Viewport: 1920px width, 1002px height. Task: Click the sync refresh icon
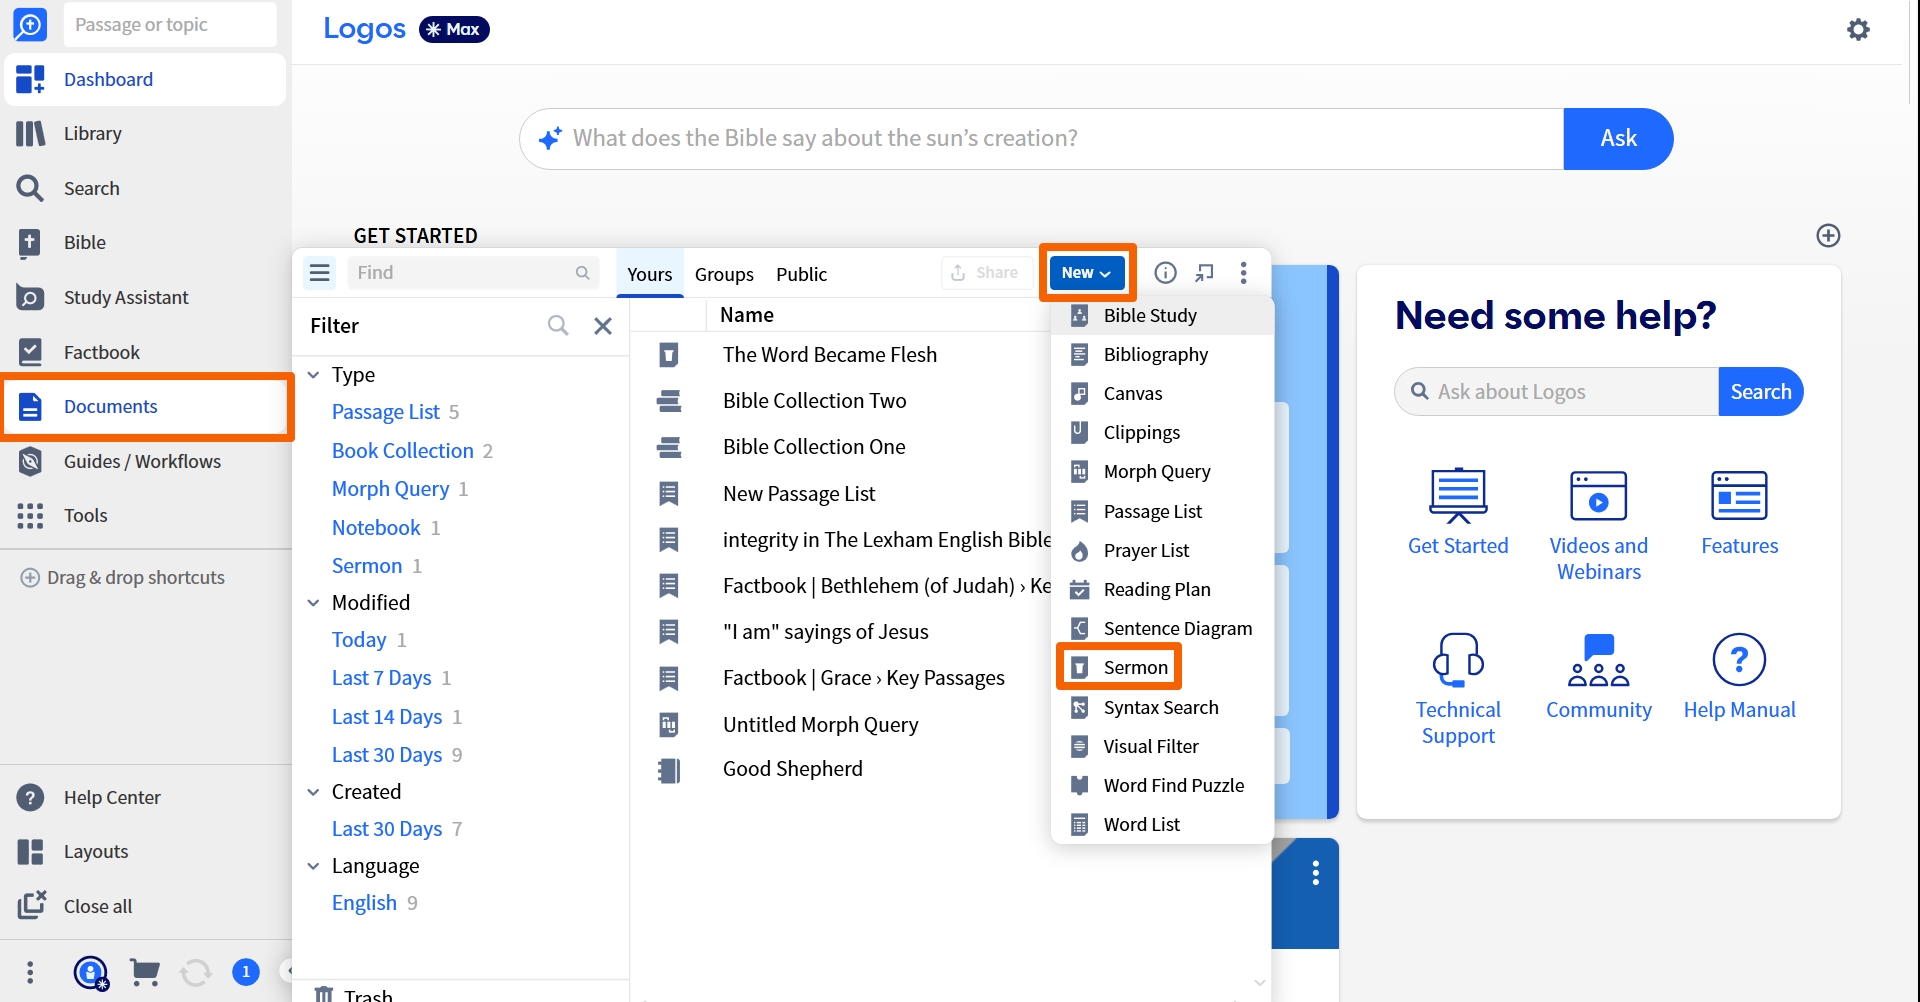[196, 972]
